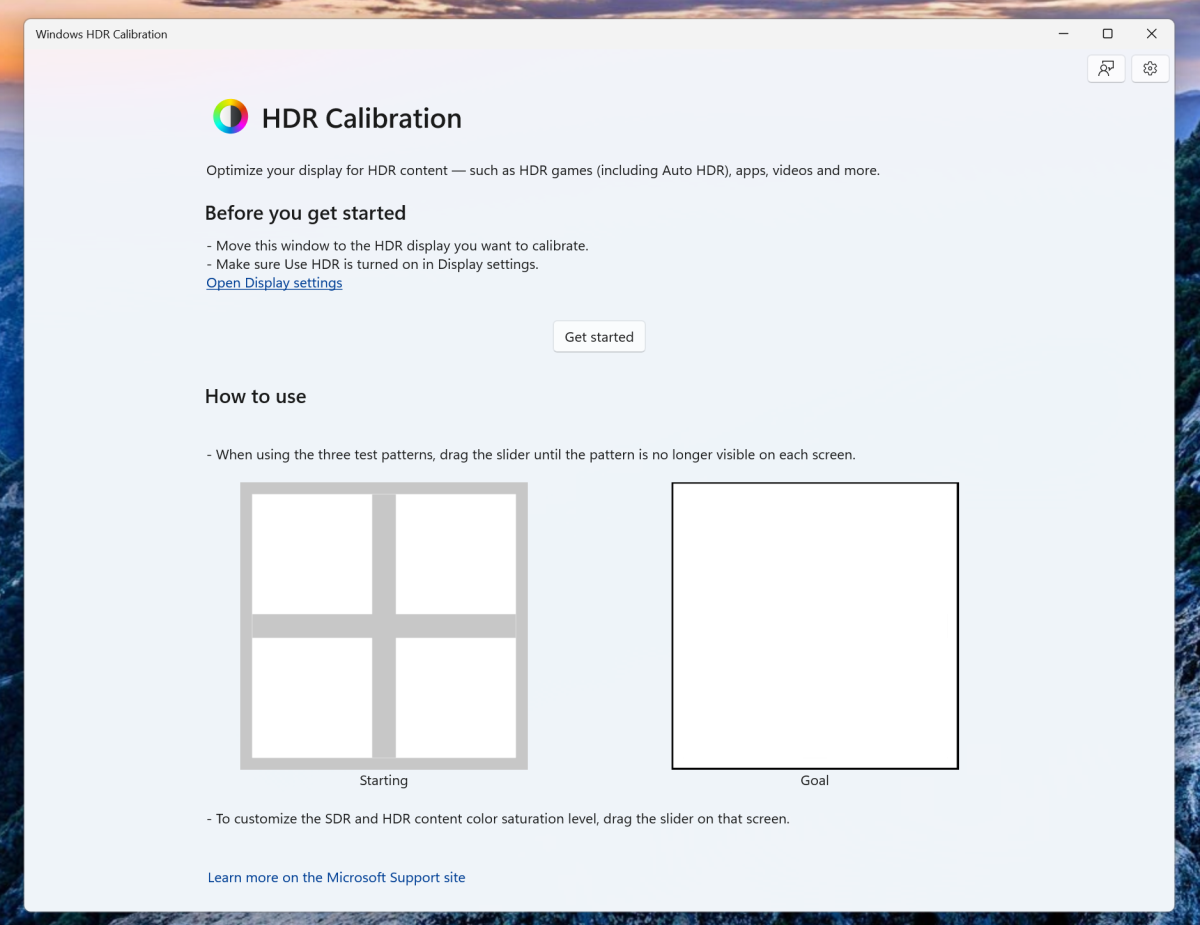Image resolution: width=1200 pixels, height=925 pixels.
Task: Click the HDR Calibration color wheel logo
Action: point(230,117)
